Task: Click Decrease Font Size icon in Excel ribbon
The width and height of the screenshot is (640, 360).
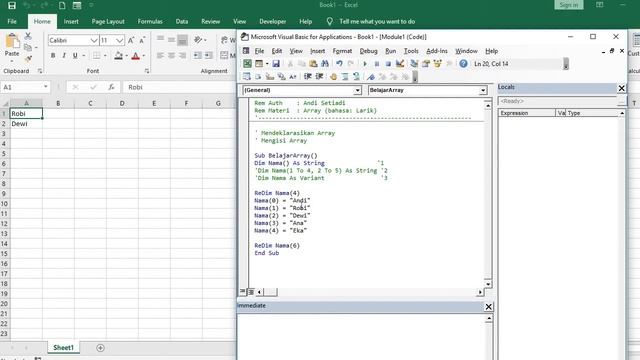Action: click(x=142, y=40)
